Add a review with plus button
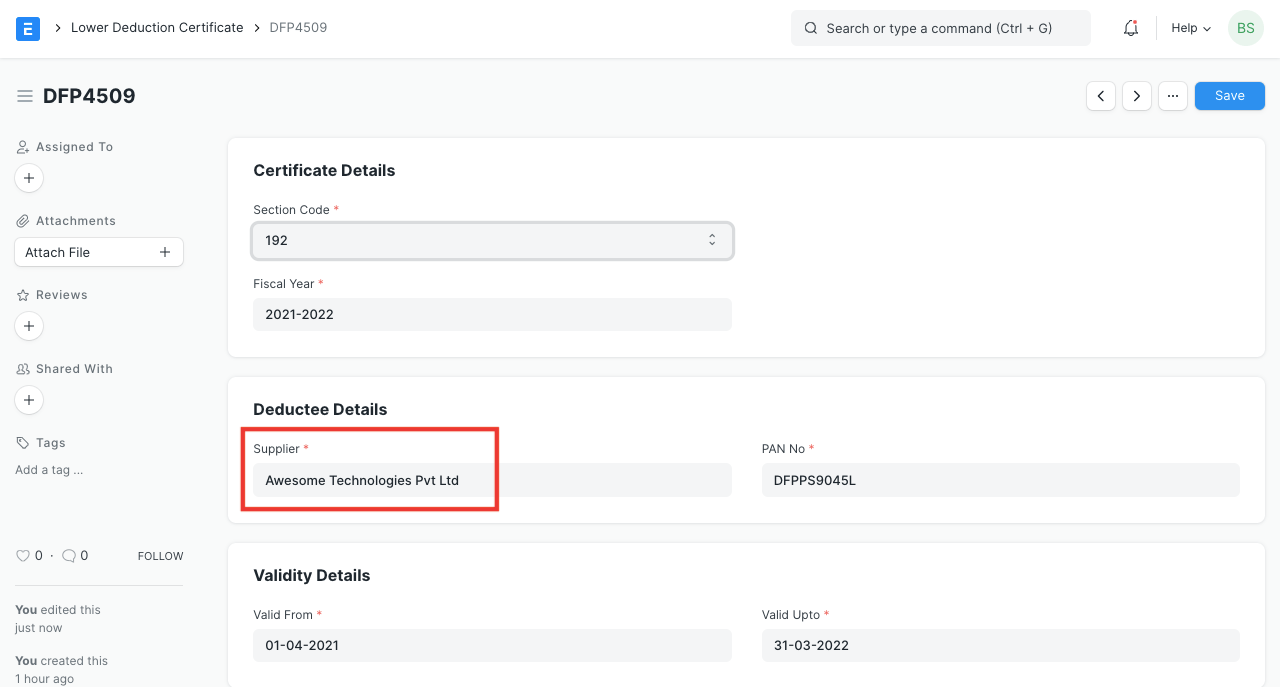This screenshot has height=687, width=1280. [x=29, y=326]
